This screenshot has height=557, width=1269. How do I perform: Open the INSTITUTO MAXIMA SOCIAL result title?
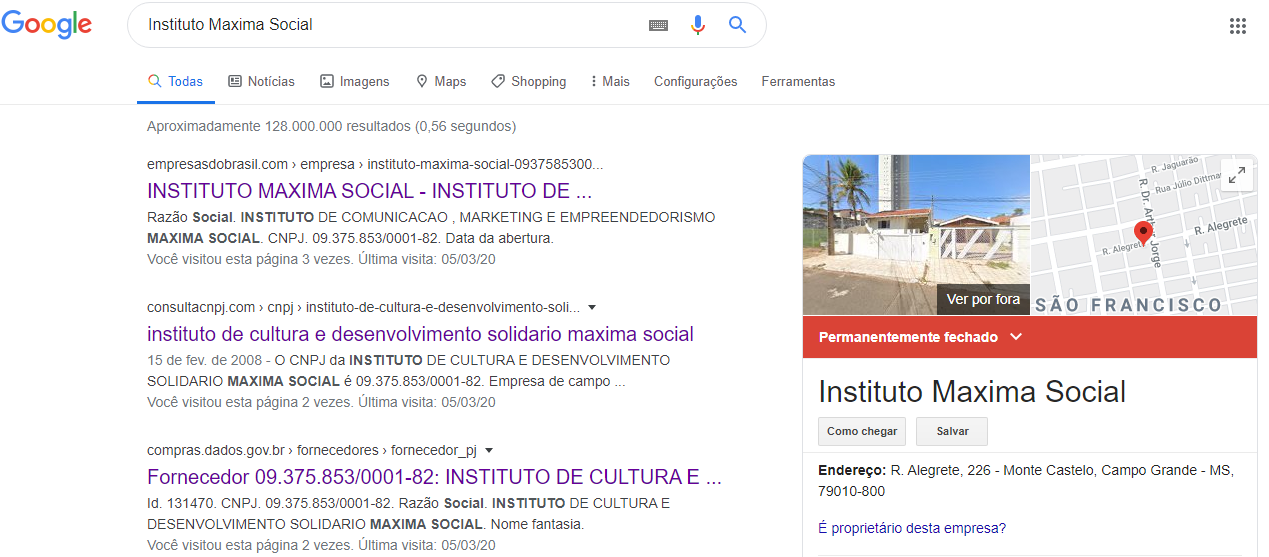[369, 191]
